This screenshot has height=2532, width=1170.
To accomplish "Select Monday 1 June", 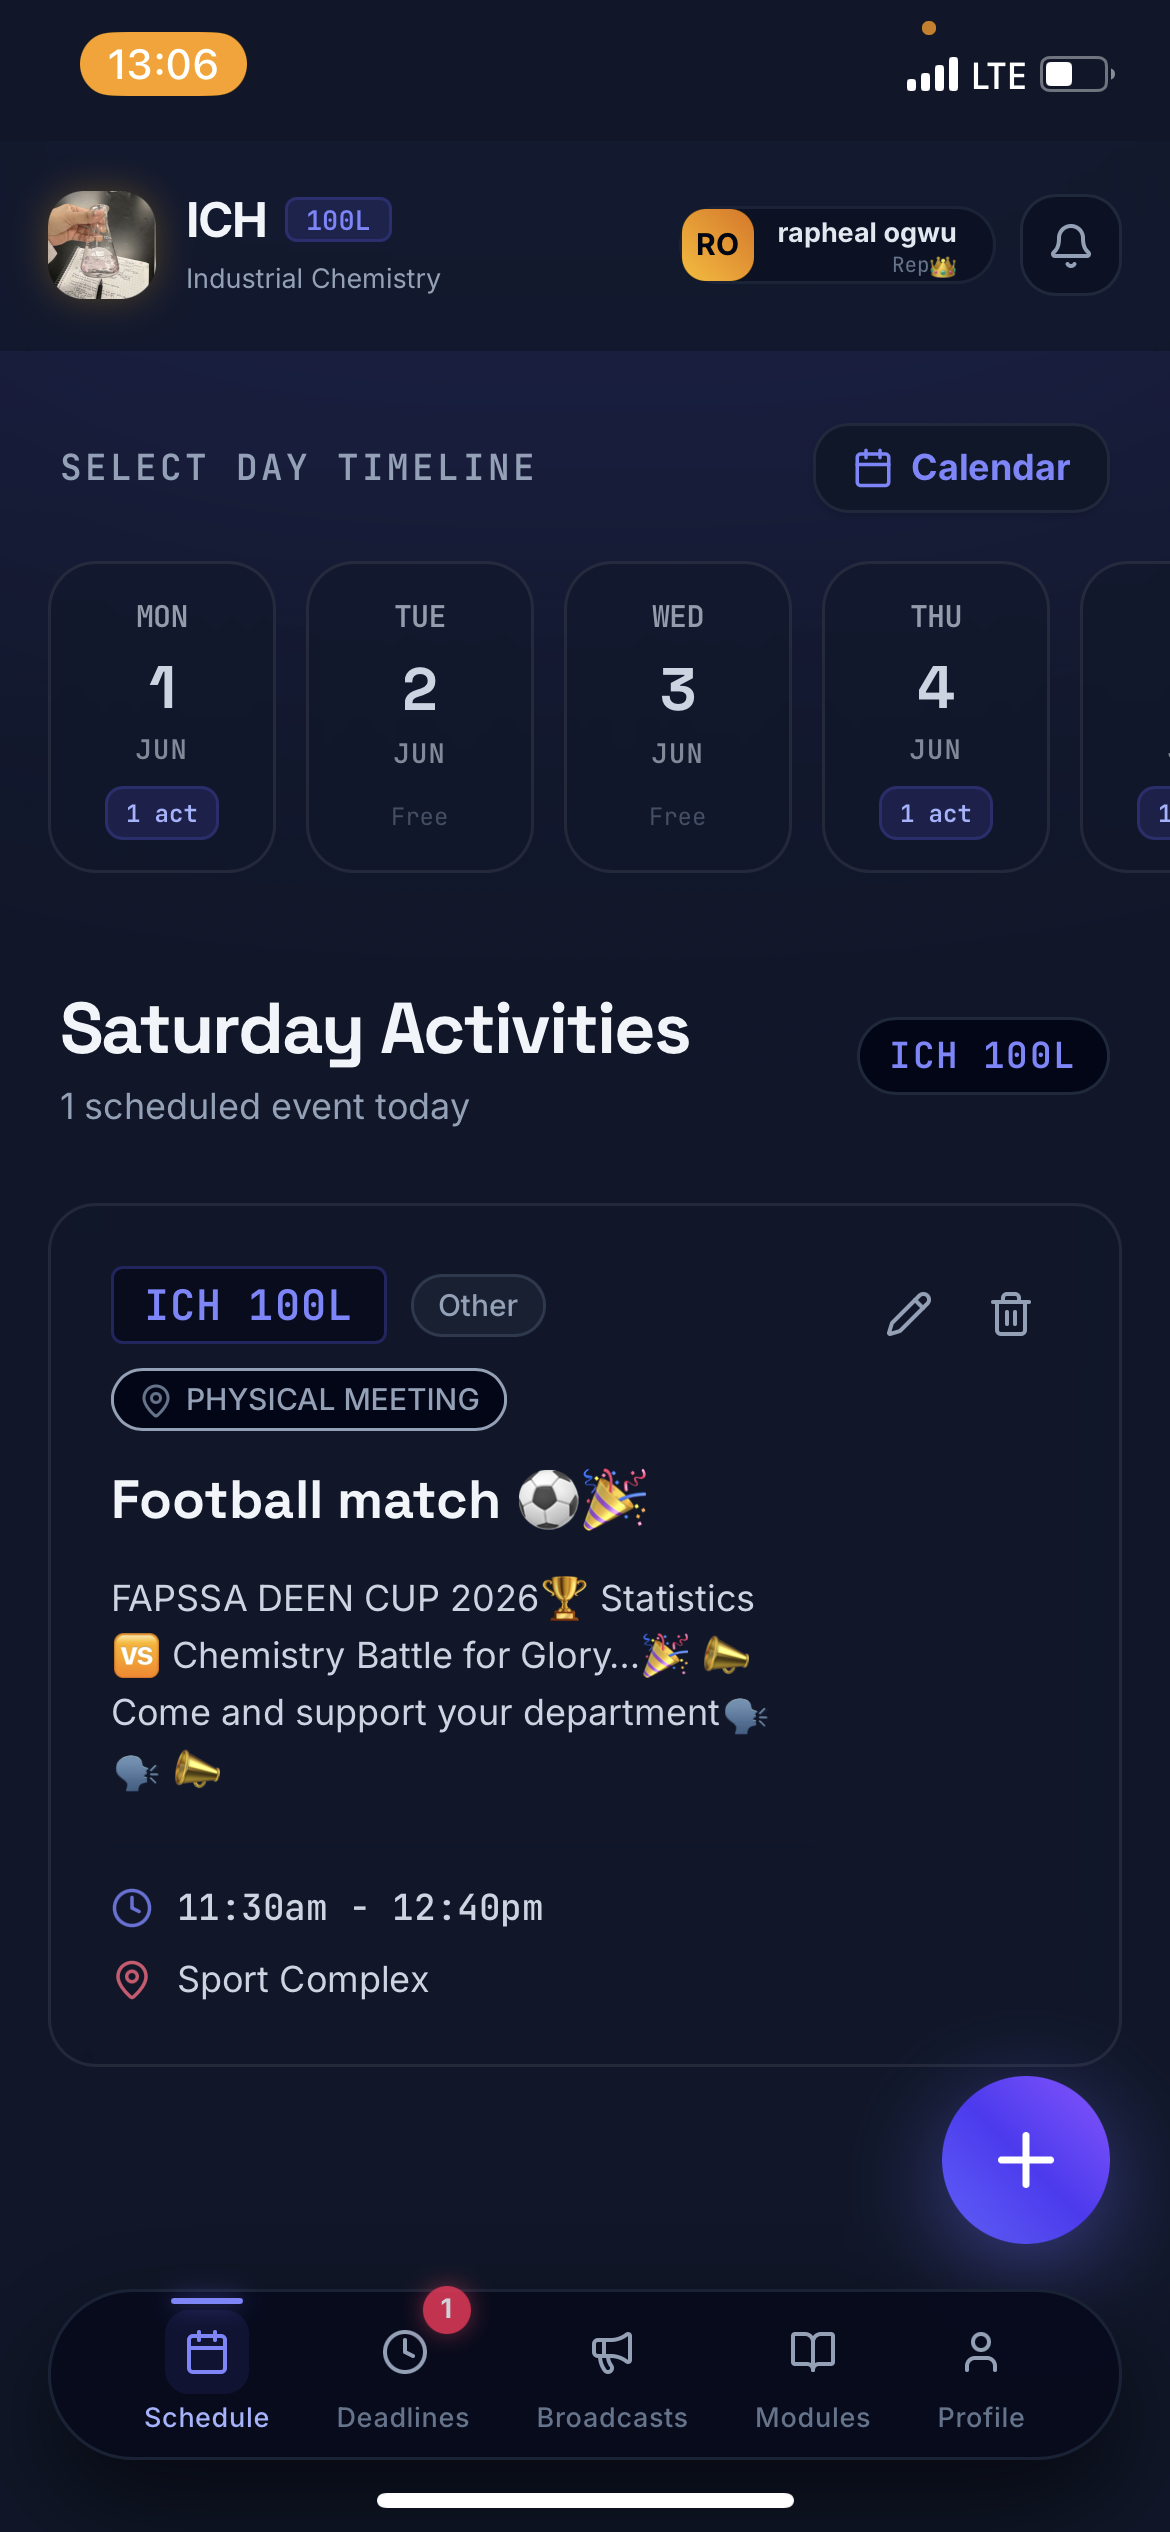I will tap(162, 717).
